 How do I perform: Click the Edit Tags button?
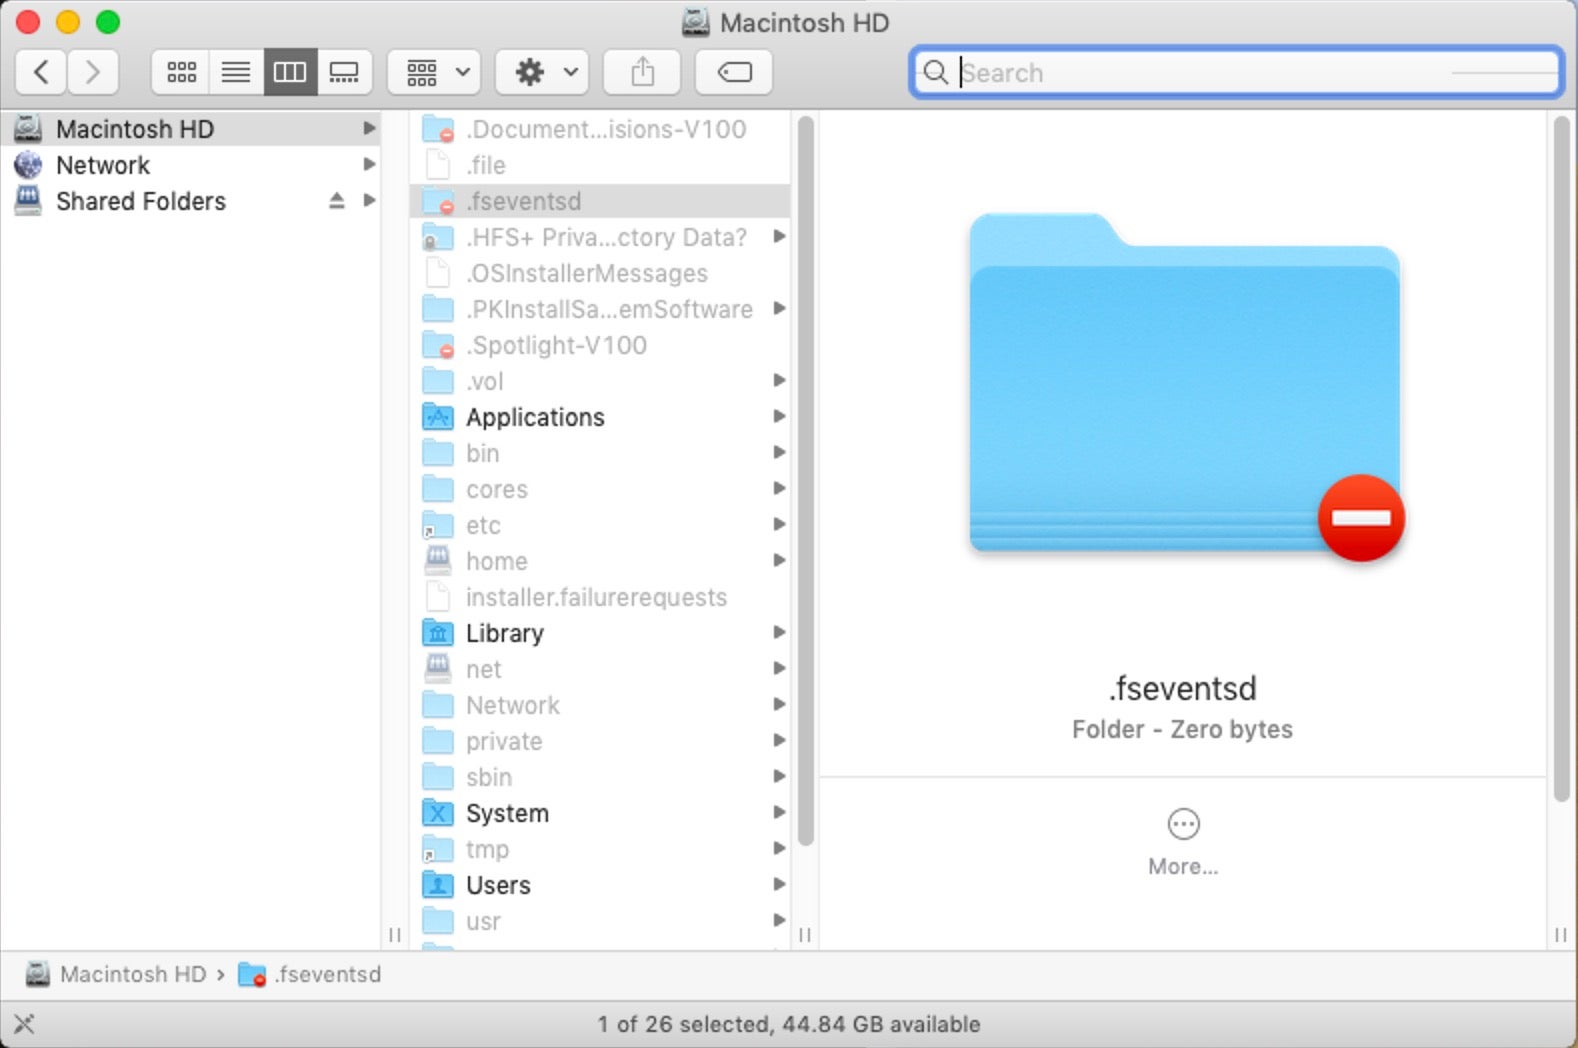734,72
